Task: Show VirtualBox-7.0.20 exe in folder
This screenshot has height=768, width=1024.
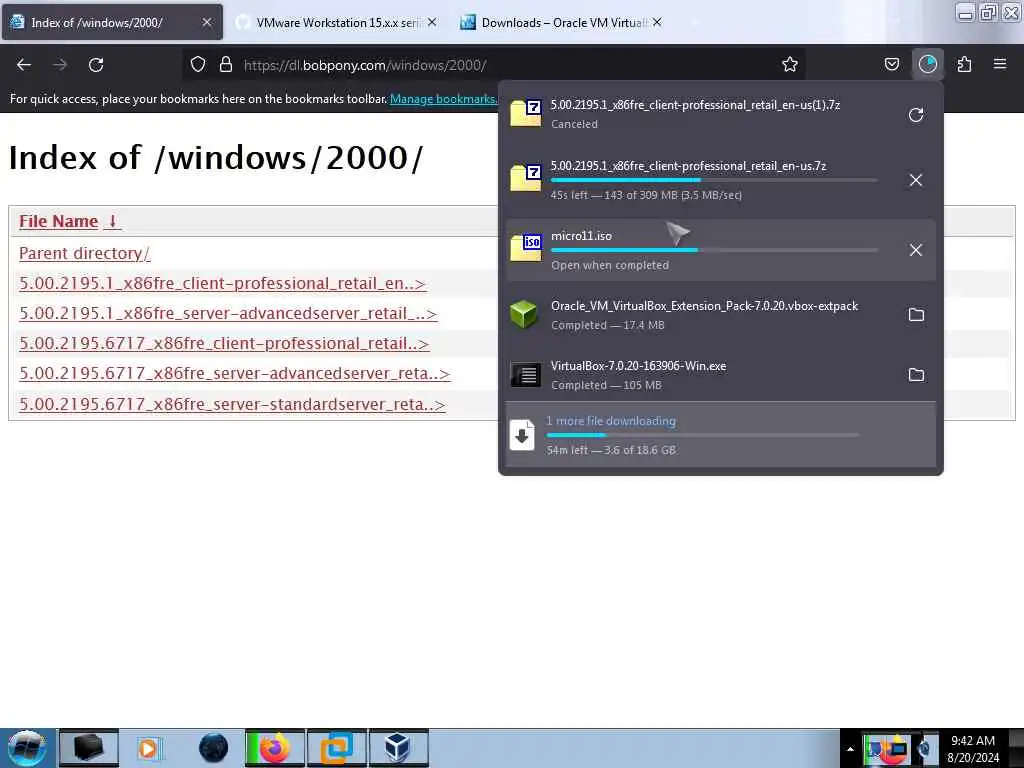Action: tap(916, 375)
